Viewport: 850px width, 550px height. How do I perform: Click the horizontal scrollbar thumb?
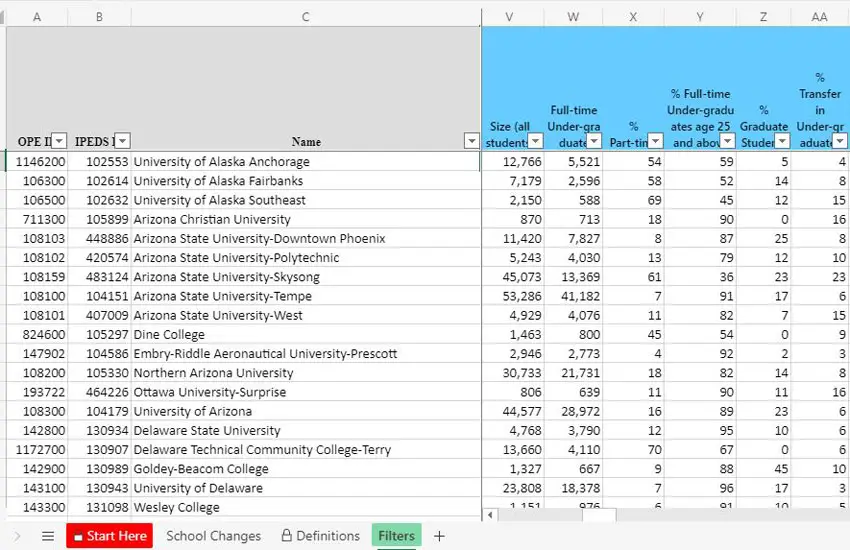pyautogui.click(x=599, y=515)
